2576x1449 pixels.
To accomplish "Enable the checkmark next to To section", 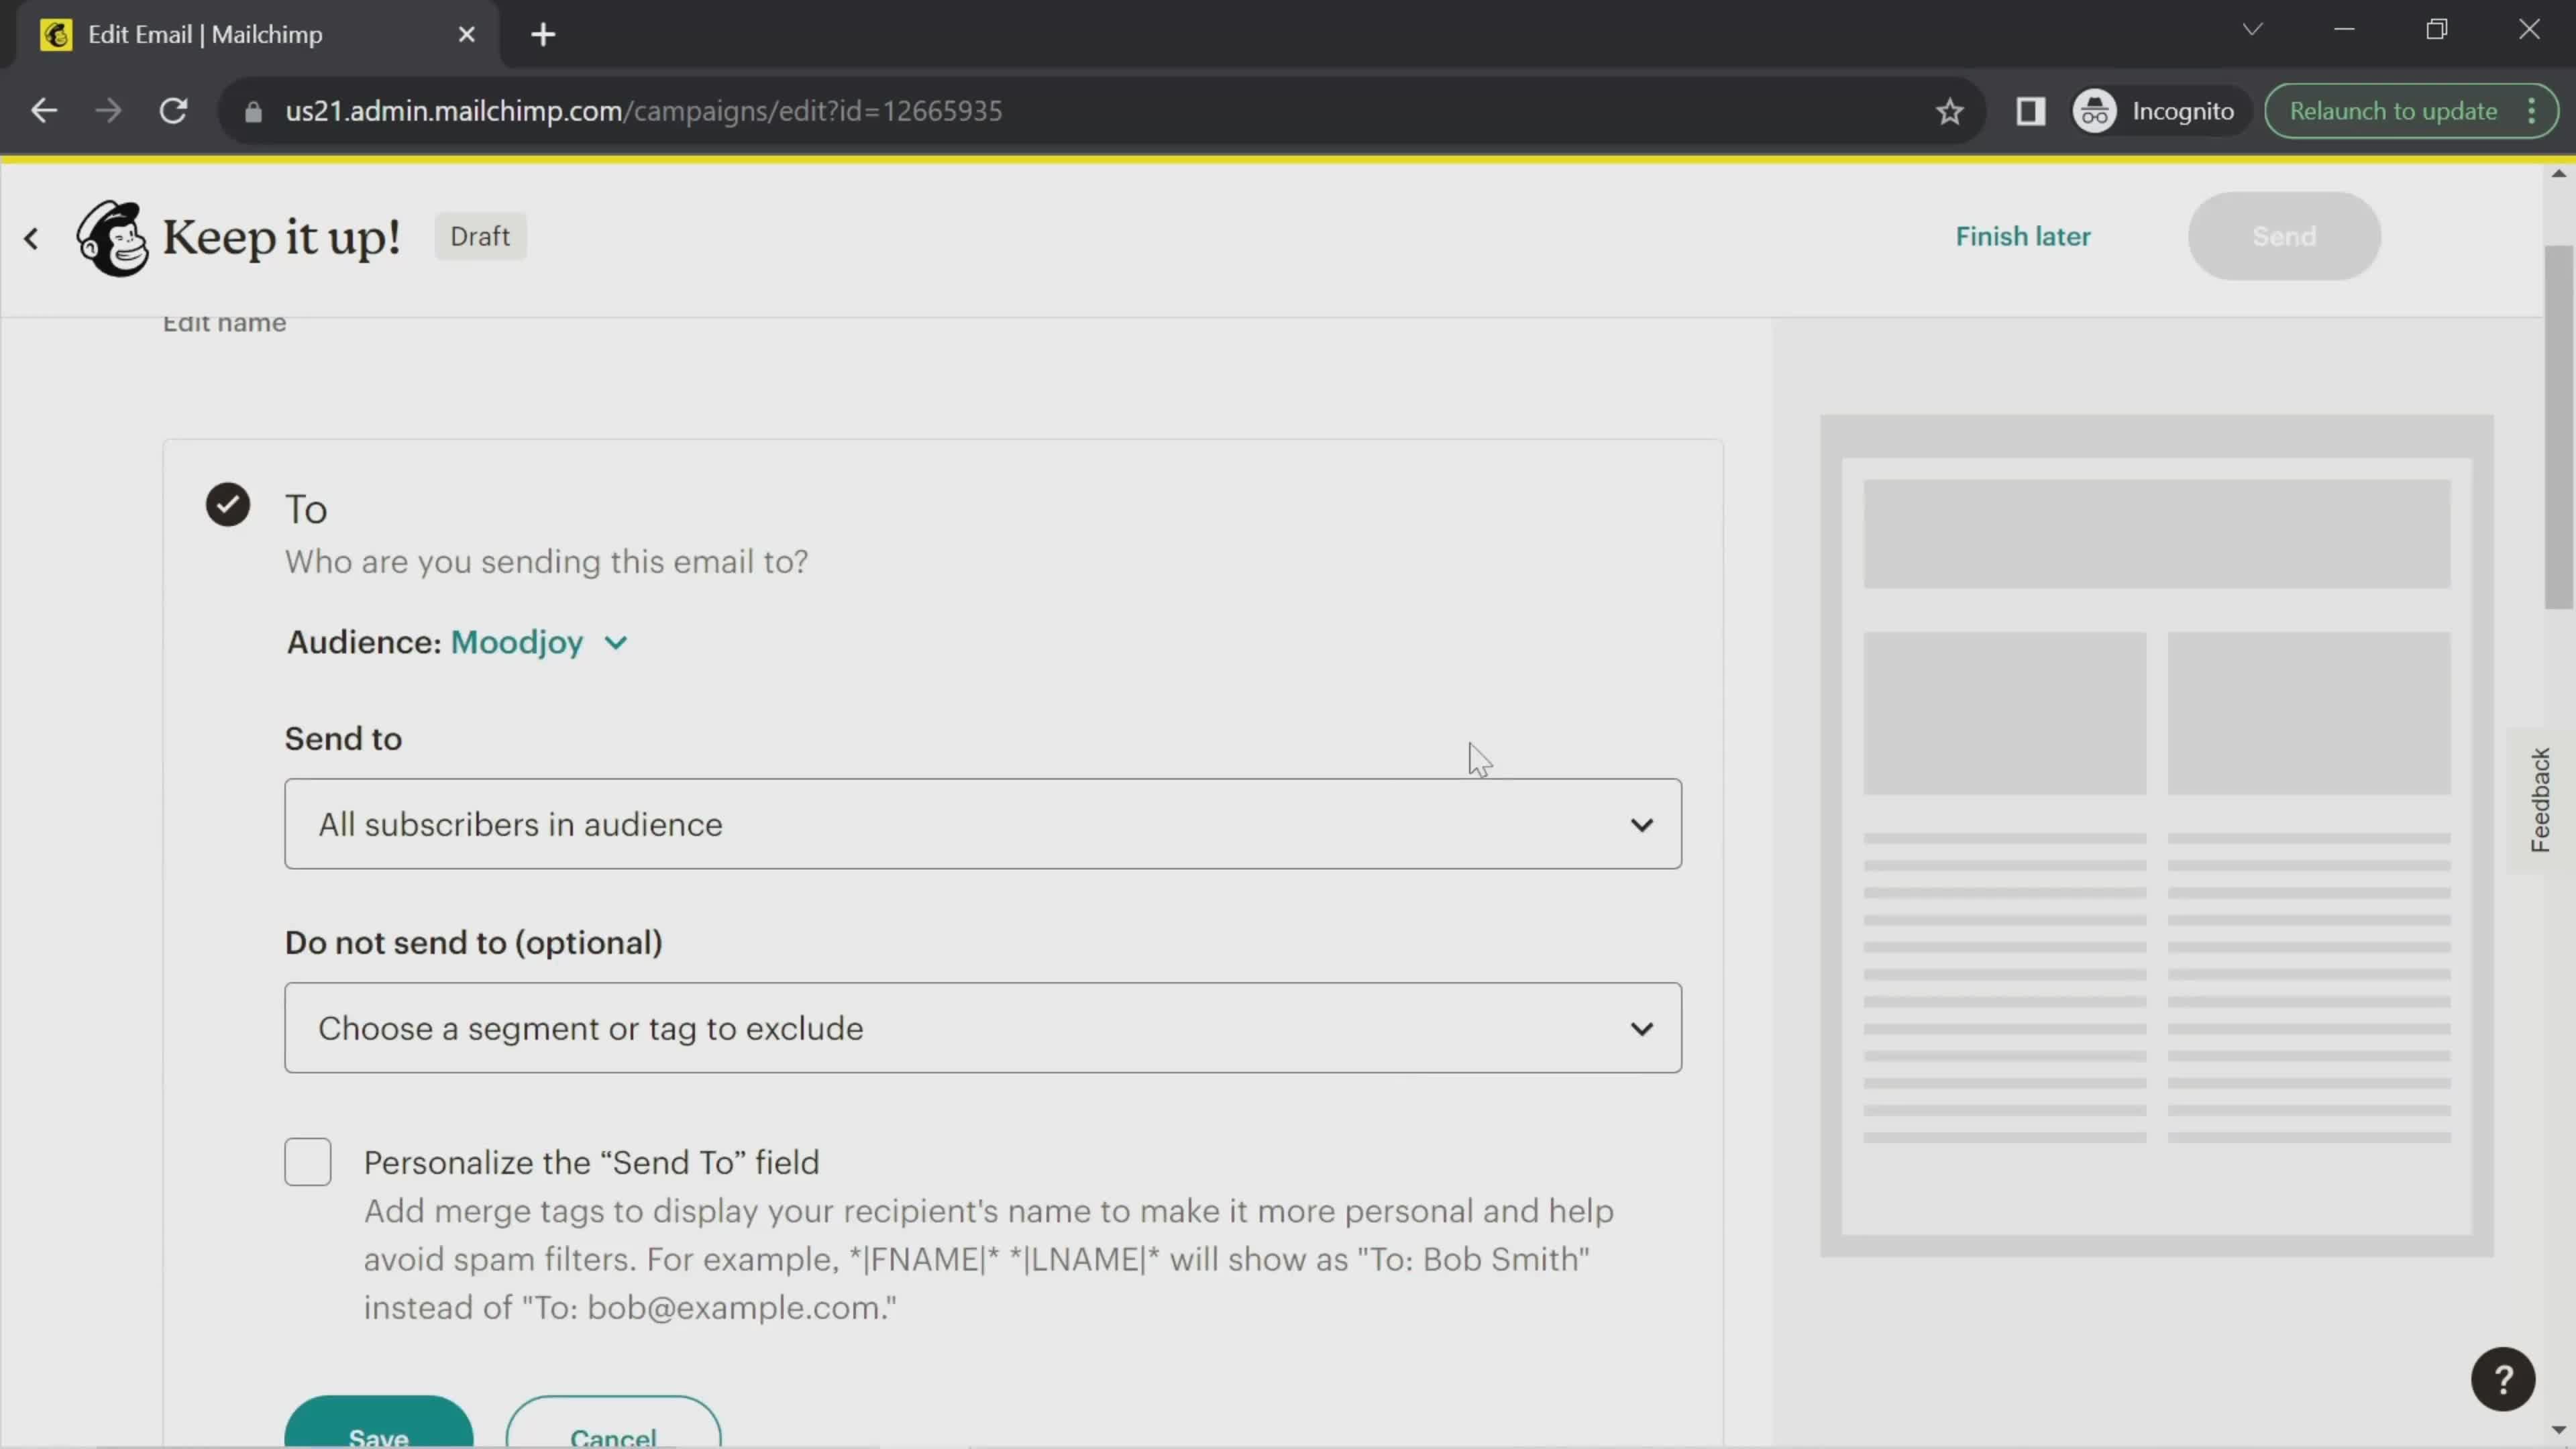I will 227,506.
